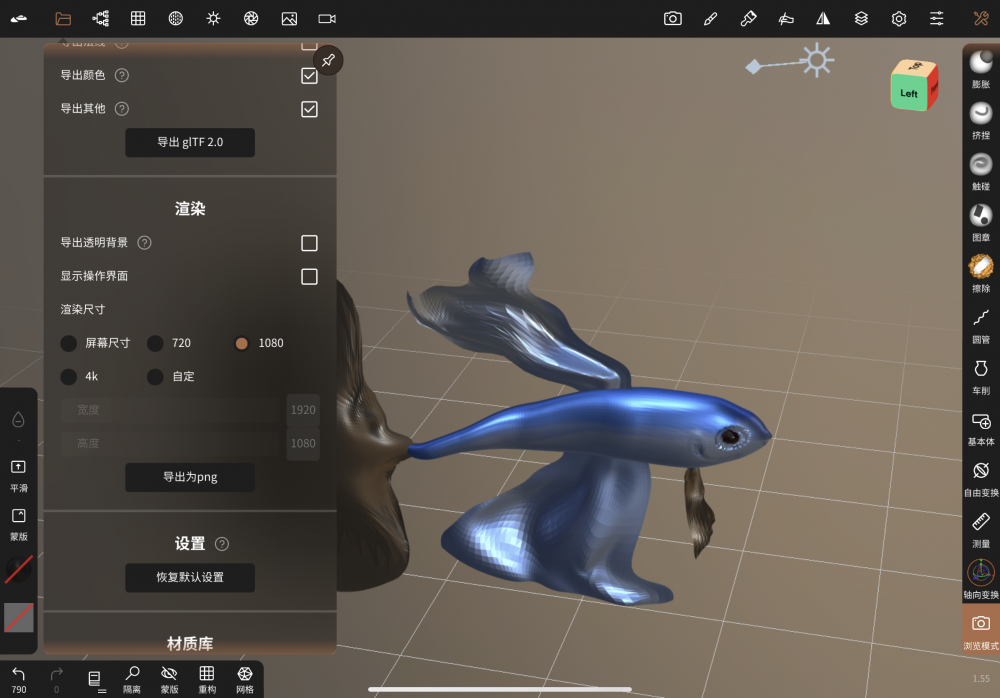Select the 4k render size option
The height and width of the screenshot is (698, 1000).
69,377
